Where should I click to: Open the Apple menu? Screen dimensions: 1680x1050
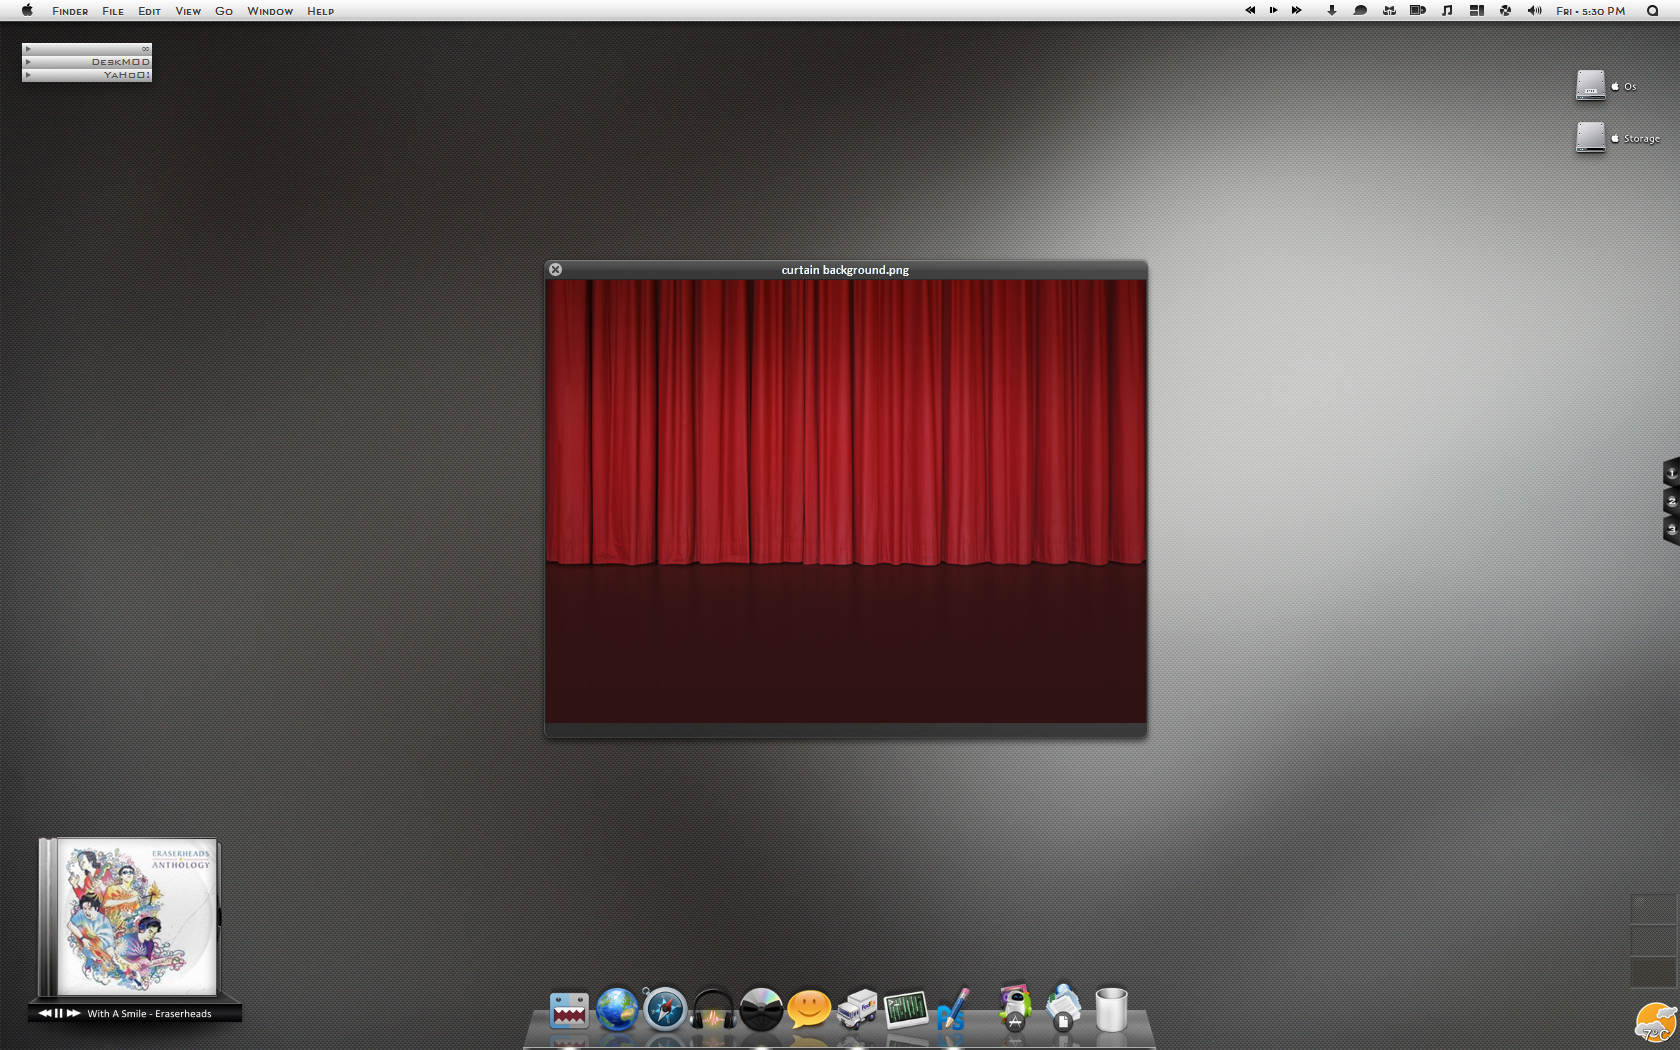(27, 10)
